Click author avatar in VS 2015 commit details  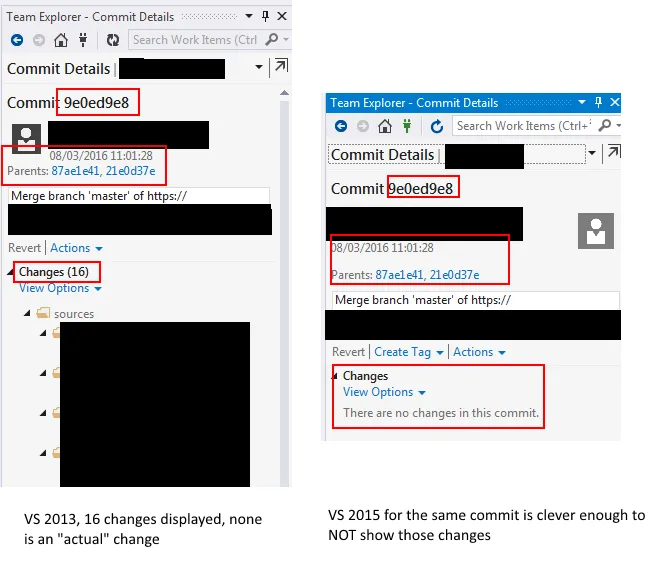pos(596,231)
